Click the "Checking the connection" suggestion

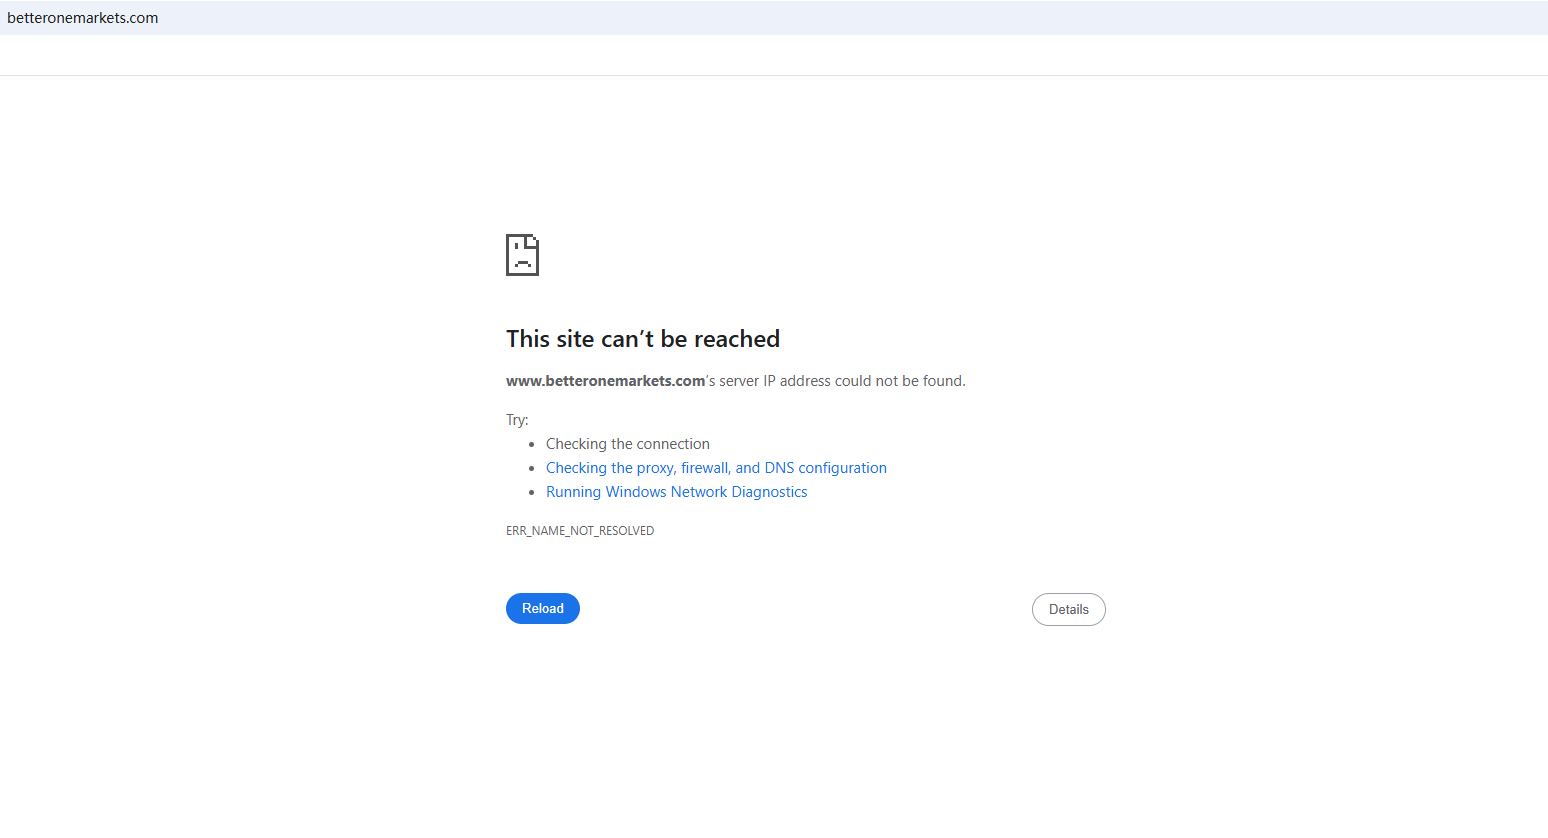pyautogui.click(x=628, y=444)
